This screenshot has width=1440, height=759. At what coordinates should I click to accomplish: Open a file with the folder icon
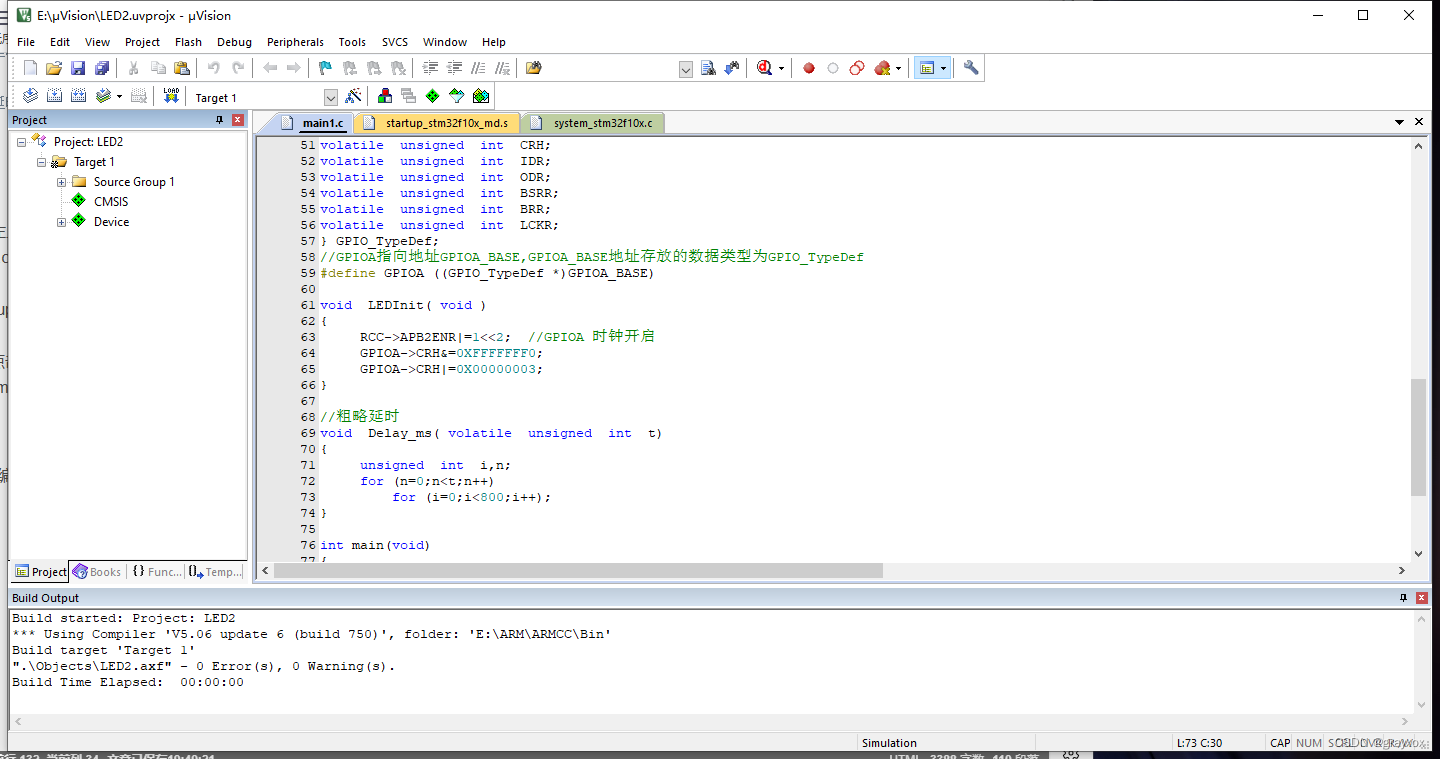pyautogui.click(x=54, y=68)
